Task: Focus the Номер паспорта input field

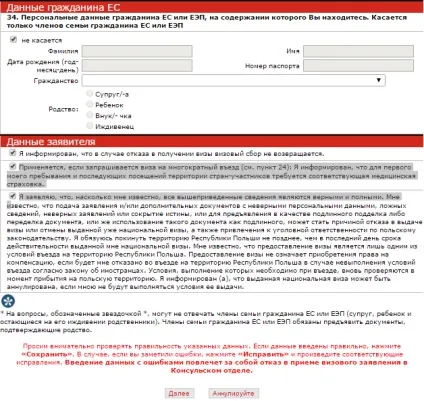Action: (358, 65)
